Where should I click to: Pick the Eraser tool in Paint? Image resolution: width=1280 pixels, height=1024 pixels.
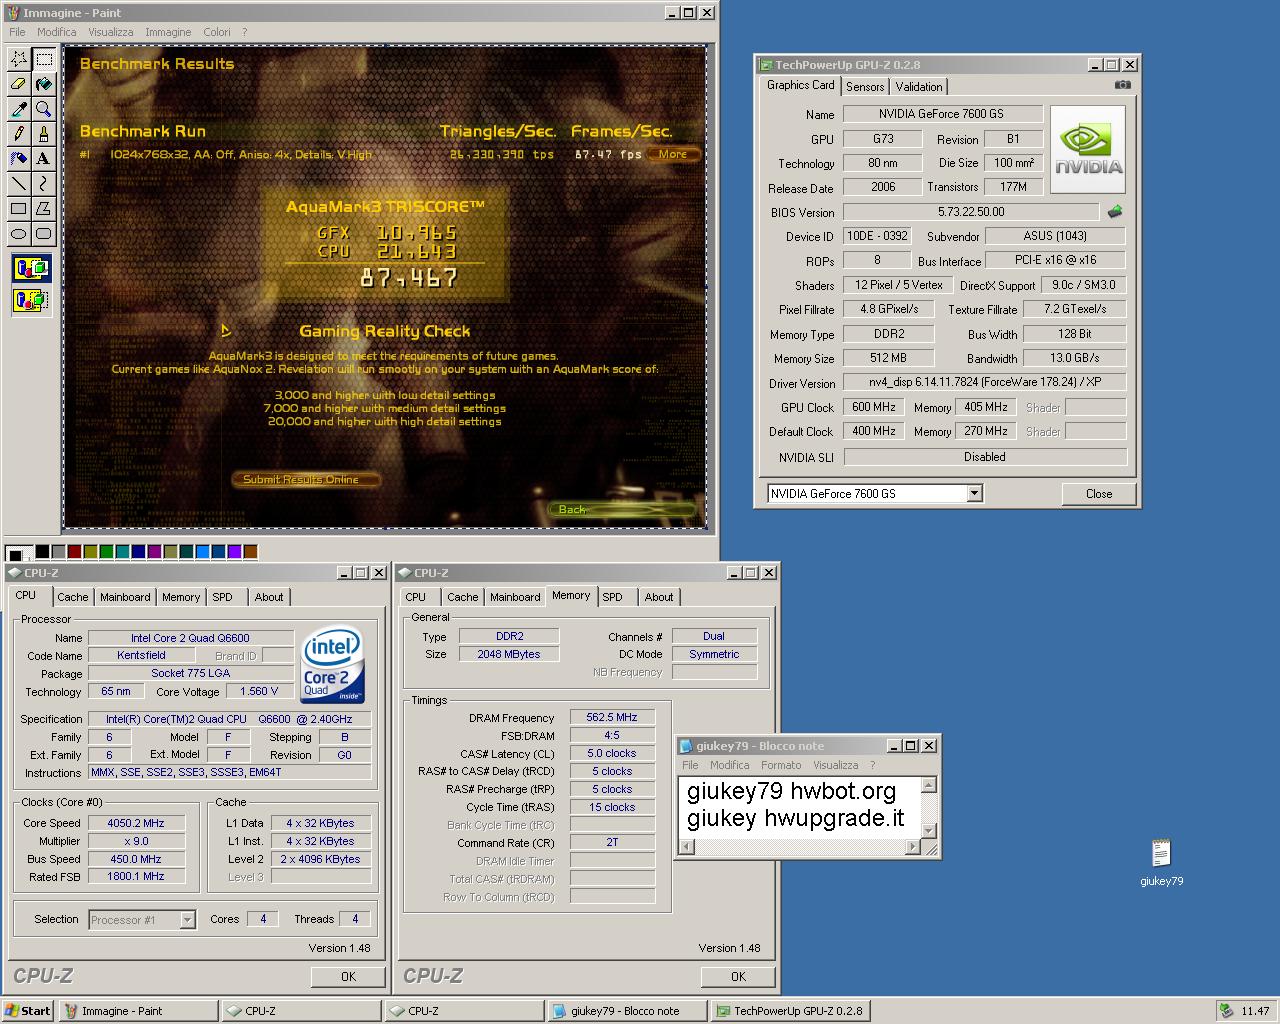(19, 85)
